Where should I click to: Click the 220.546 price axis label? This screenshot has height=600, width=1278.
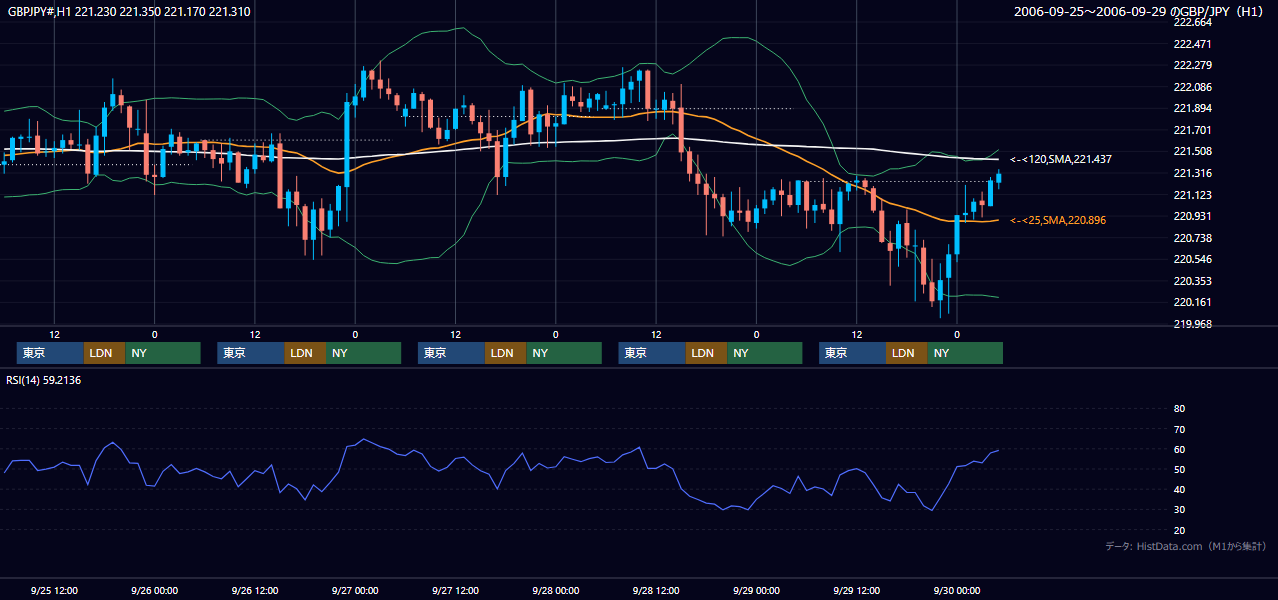[1192, 259]
